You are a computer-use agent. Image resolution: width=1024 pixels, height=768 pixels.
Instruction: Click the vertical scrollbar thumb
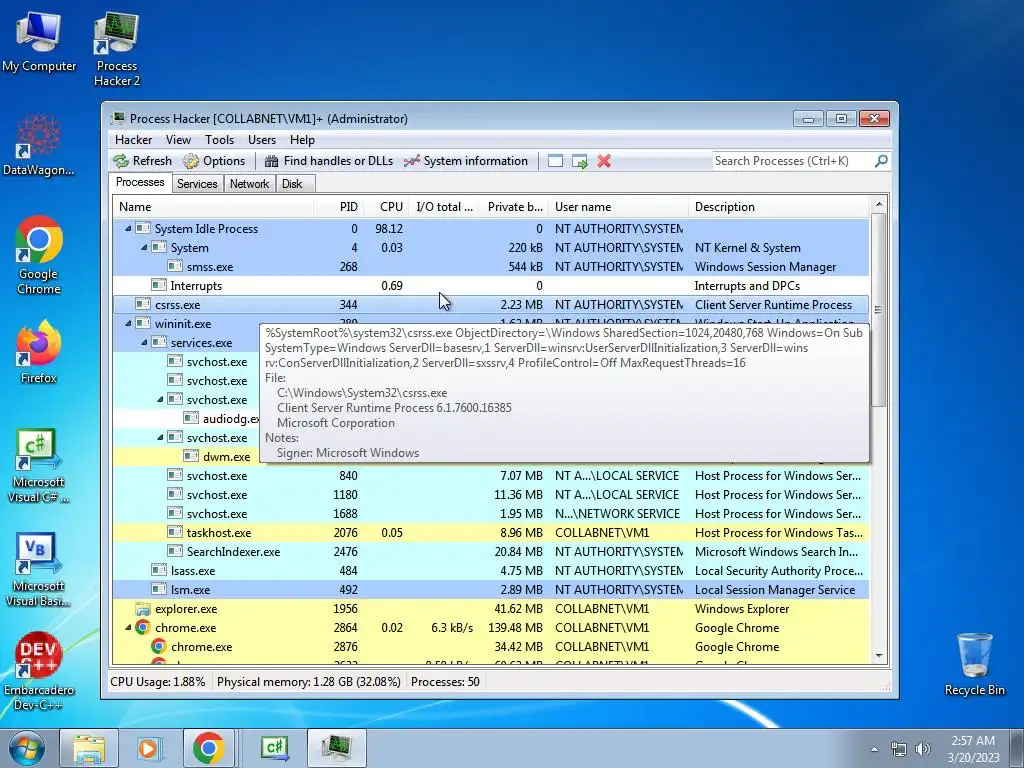879,310
